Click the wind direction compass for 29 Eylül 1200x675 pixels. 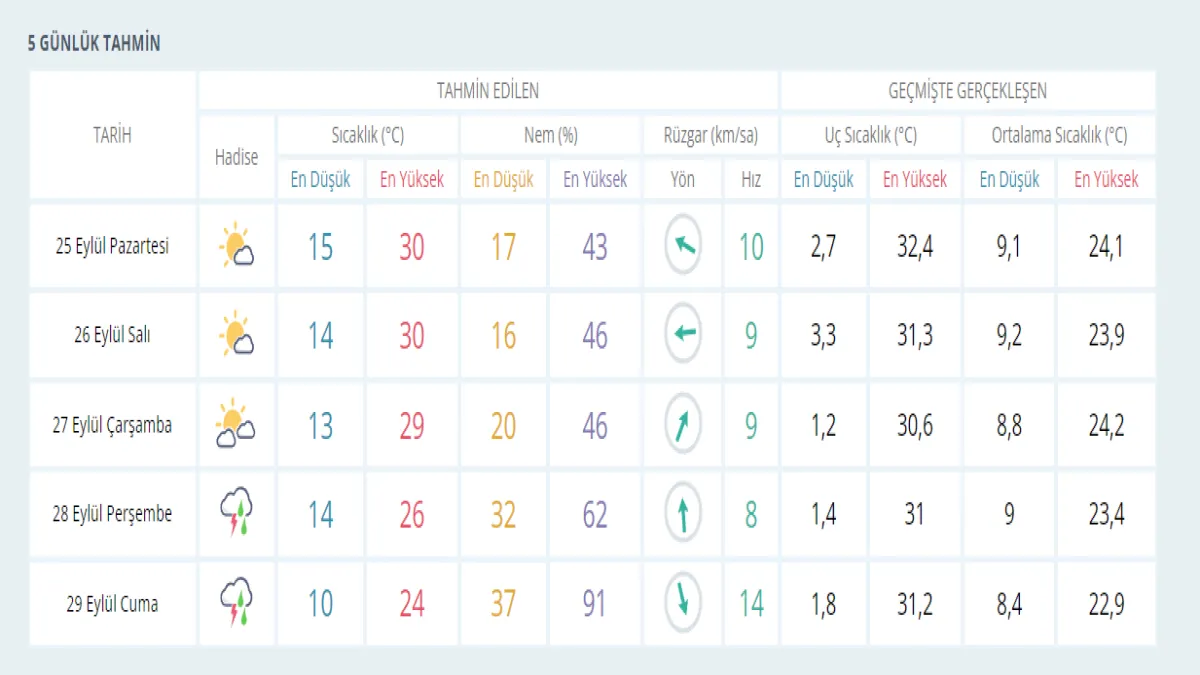tap(683, 604)
